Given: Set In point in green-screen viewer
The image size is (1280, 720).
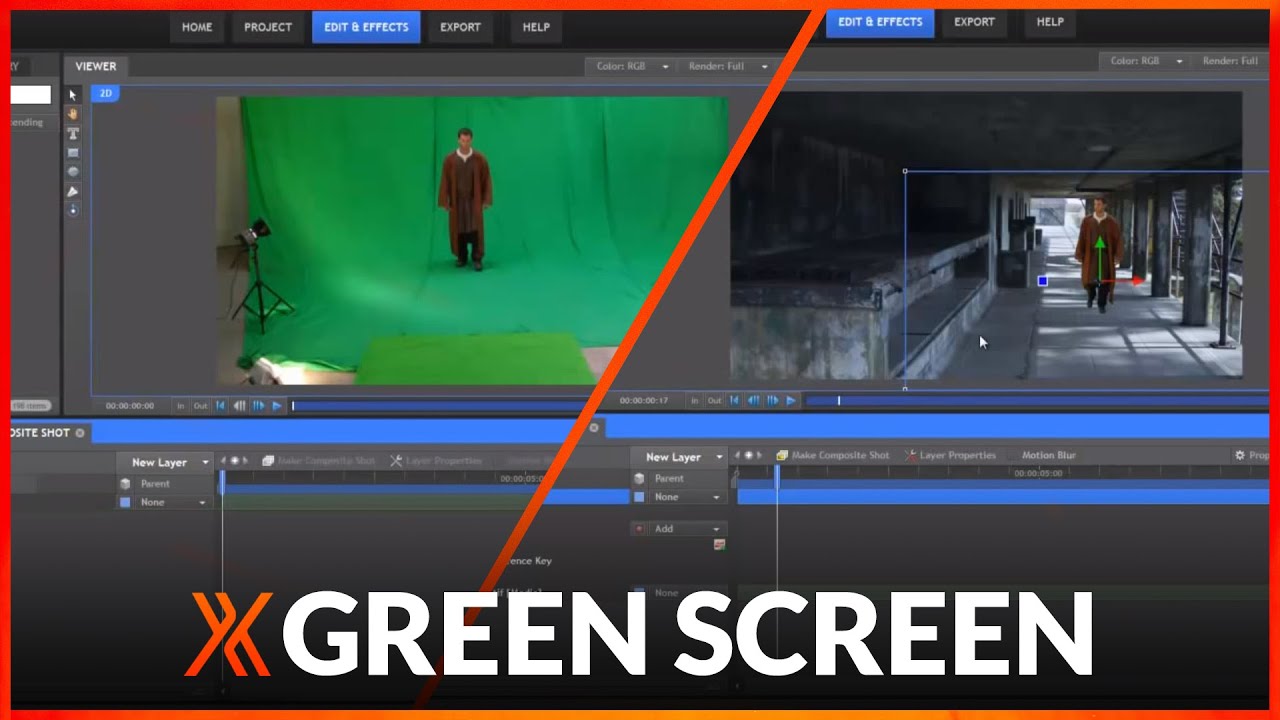Looking at the screenshot, I should point(181,405).
